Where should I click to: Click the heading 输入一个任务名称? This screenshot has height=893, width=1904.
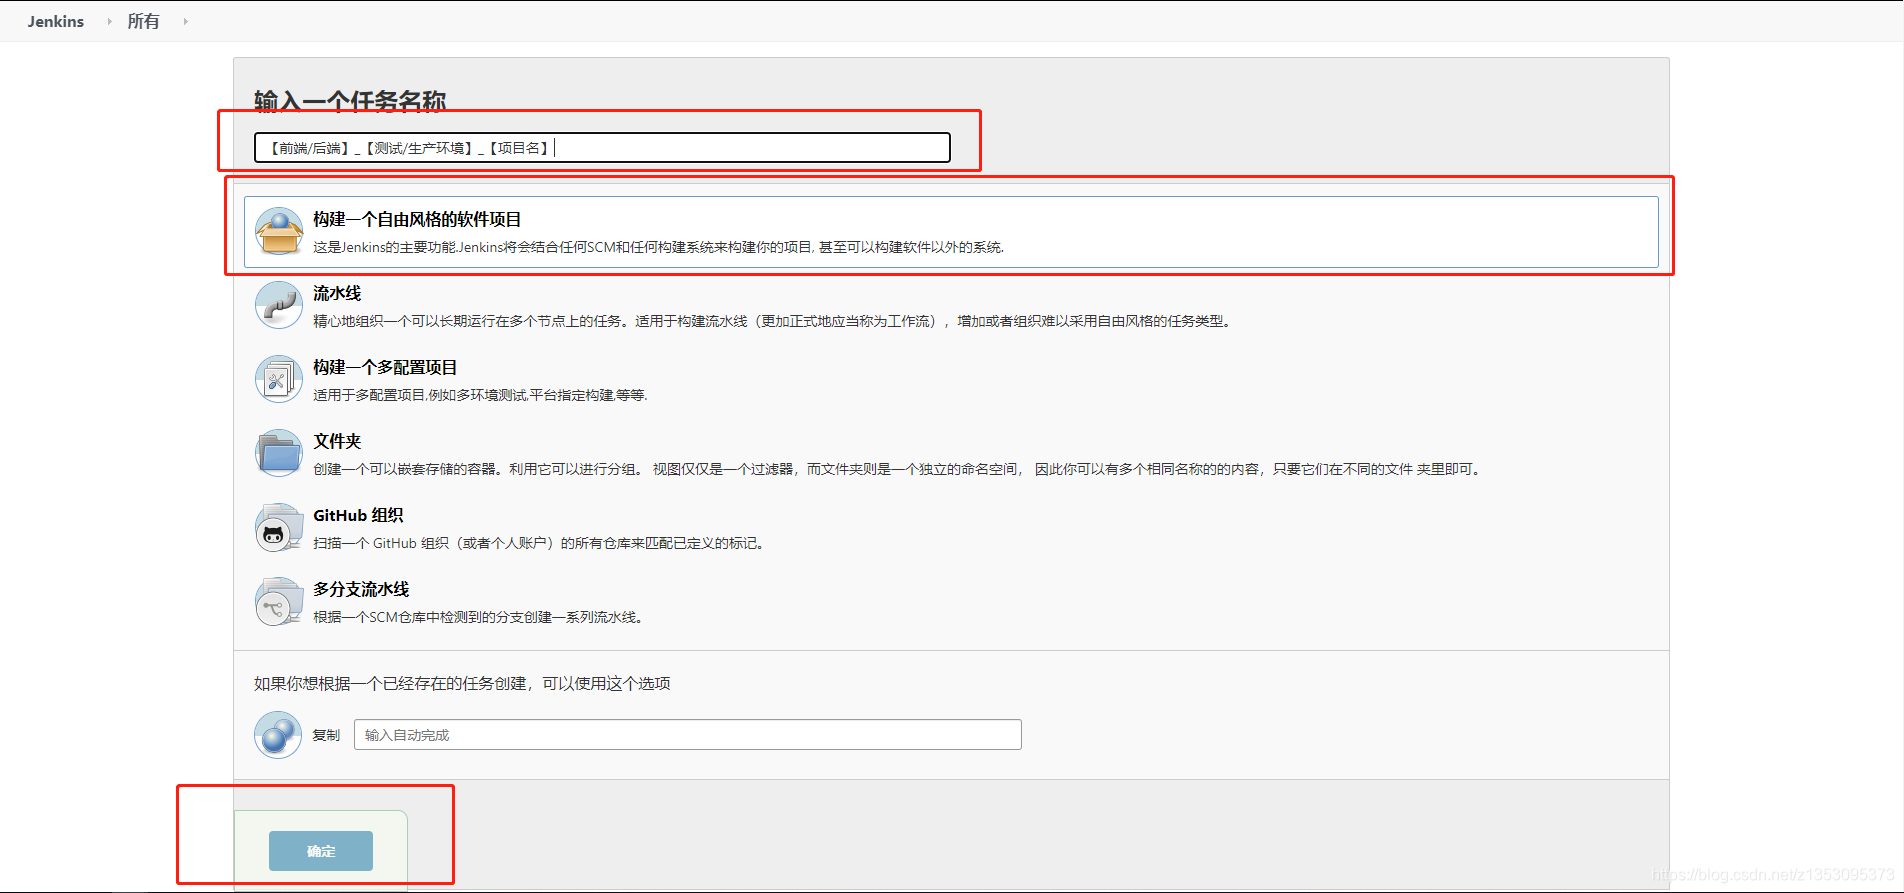click(x=350, y=101)
